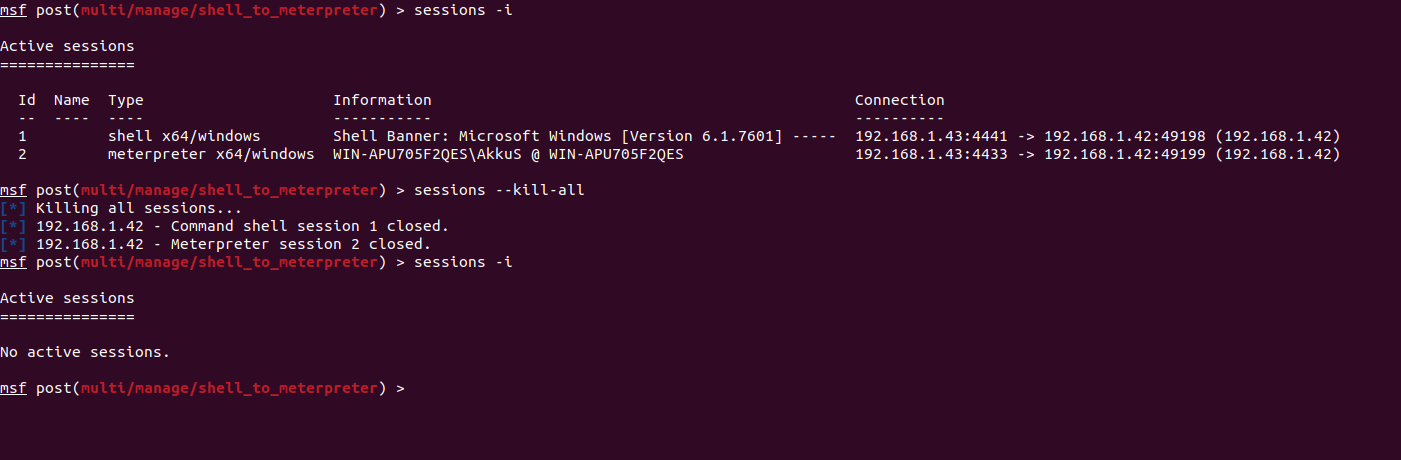1401x460 pixels.
Task: Click the 'Killing all sessions...' status line
Action: coord(139,208)
